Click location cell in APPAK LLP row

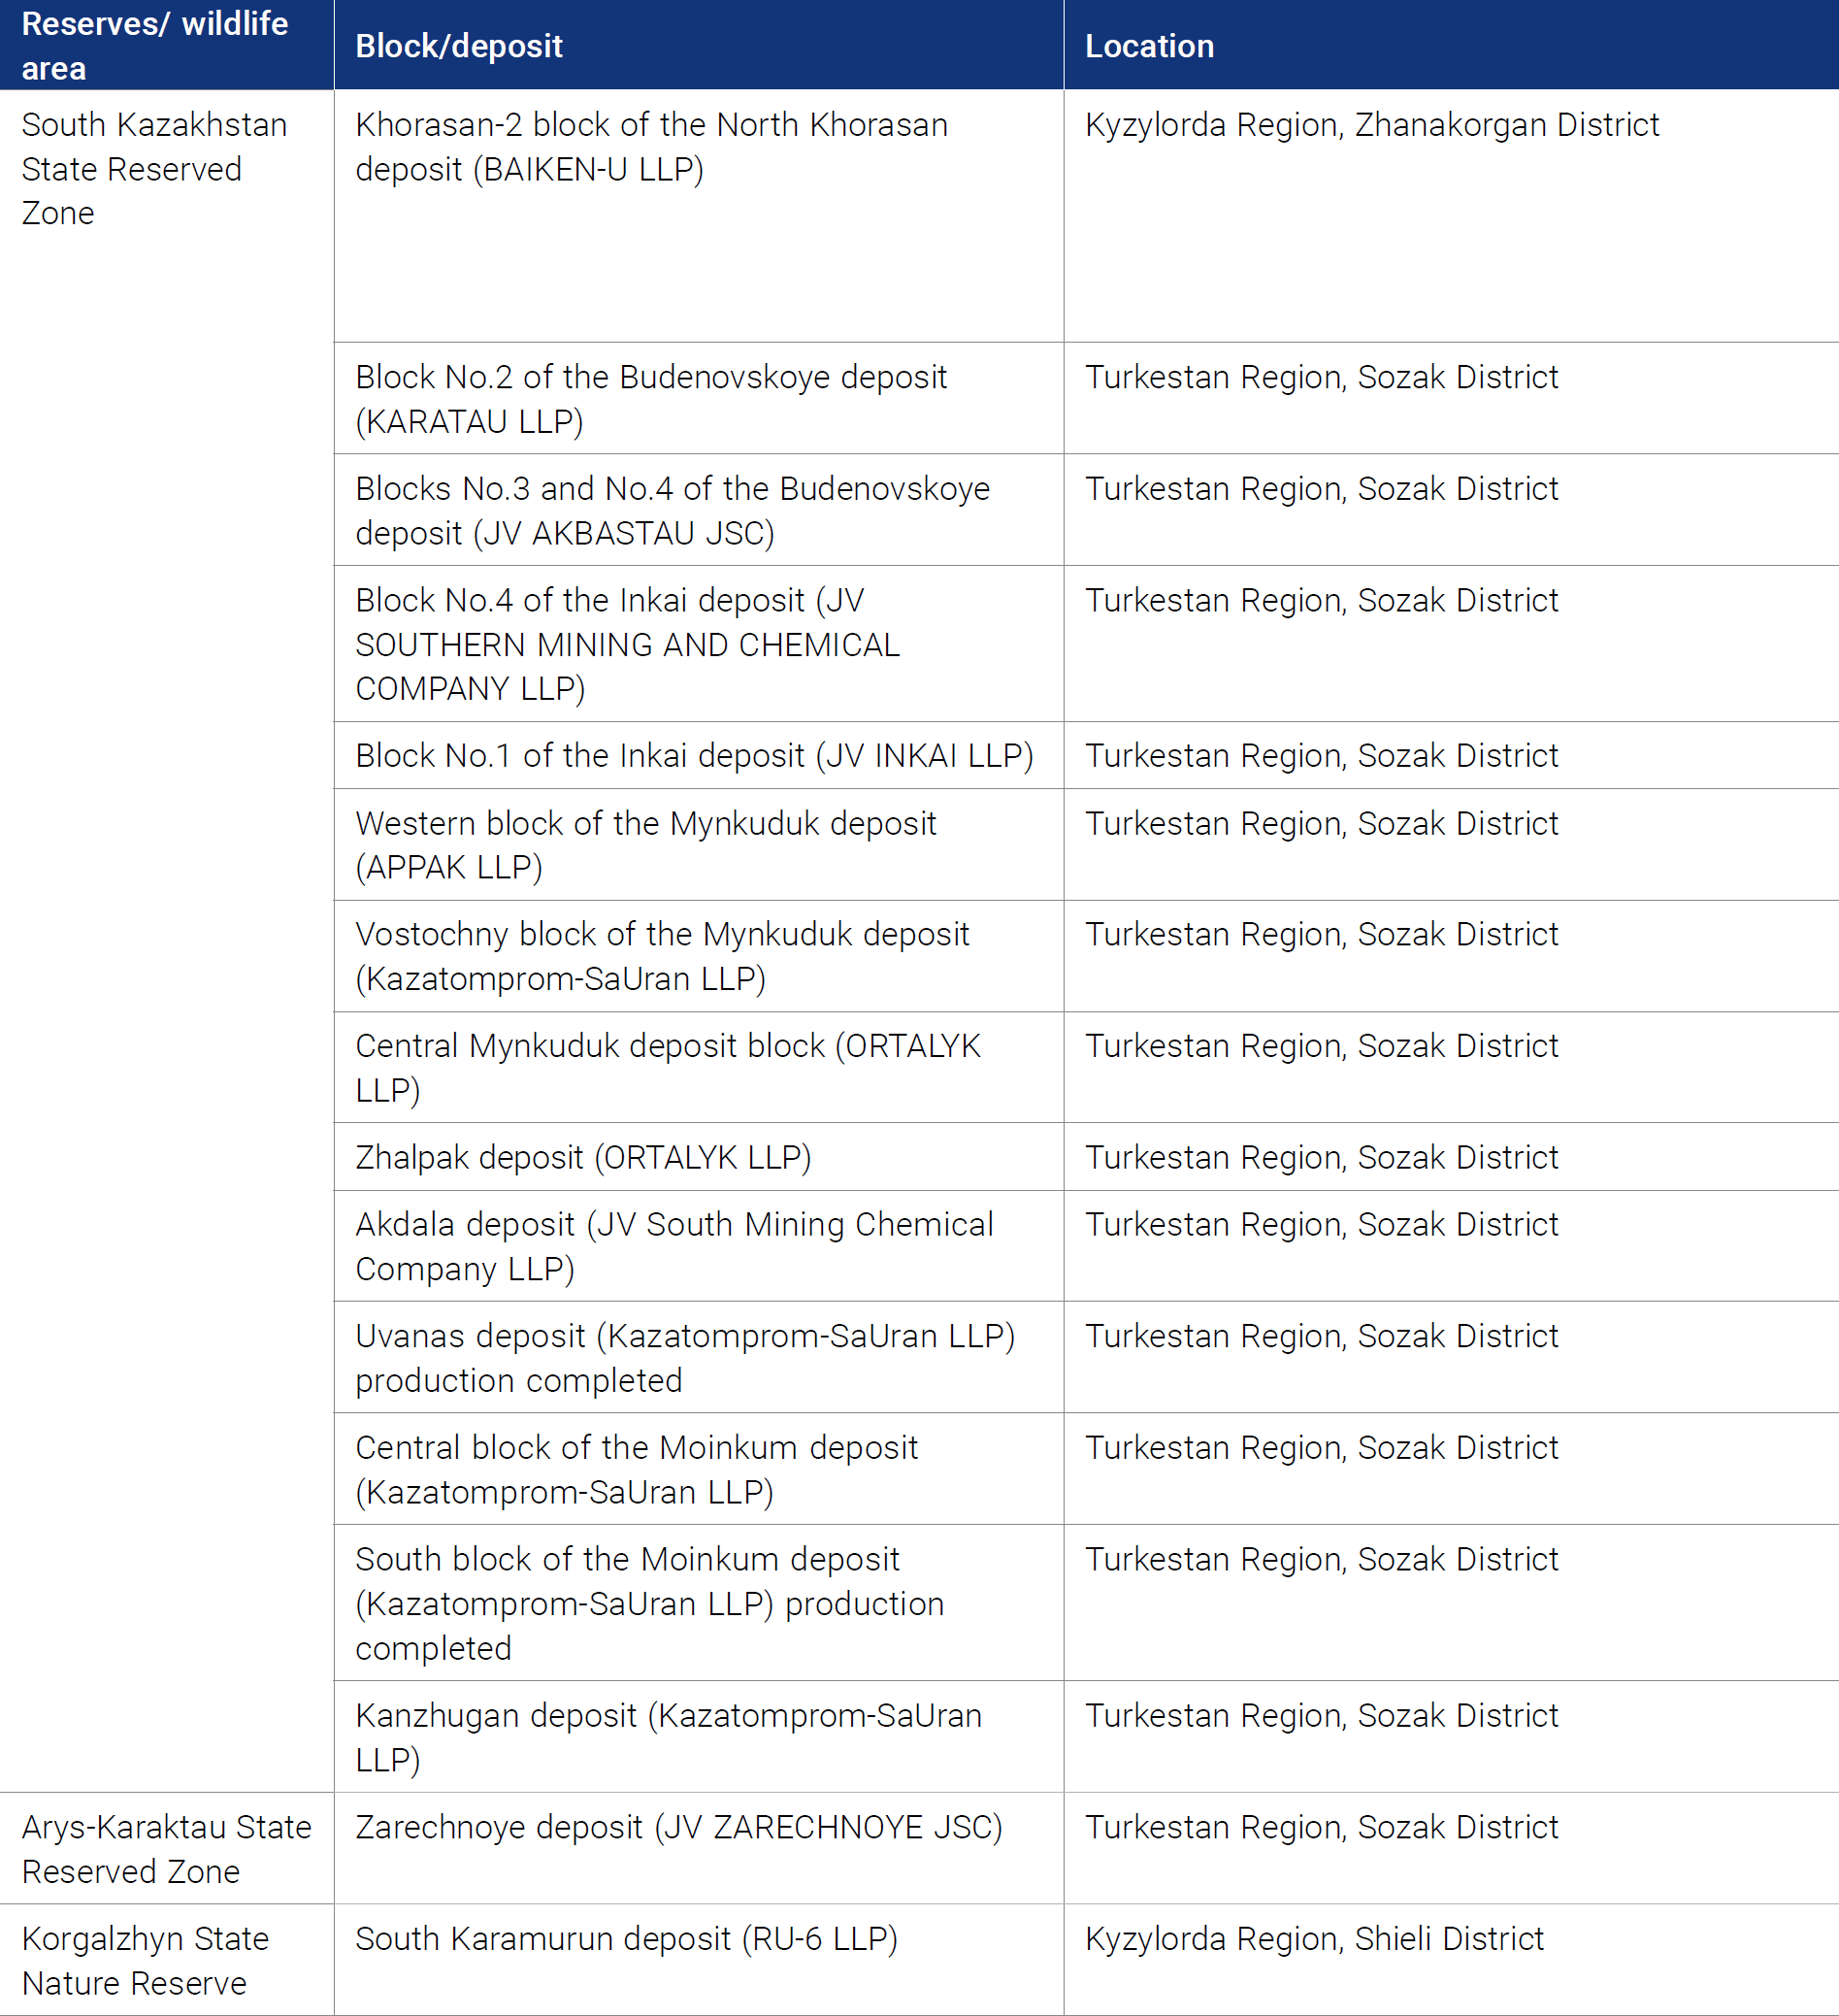tap(1451, 845)
